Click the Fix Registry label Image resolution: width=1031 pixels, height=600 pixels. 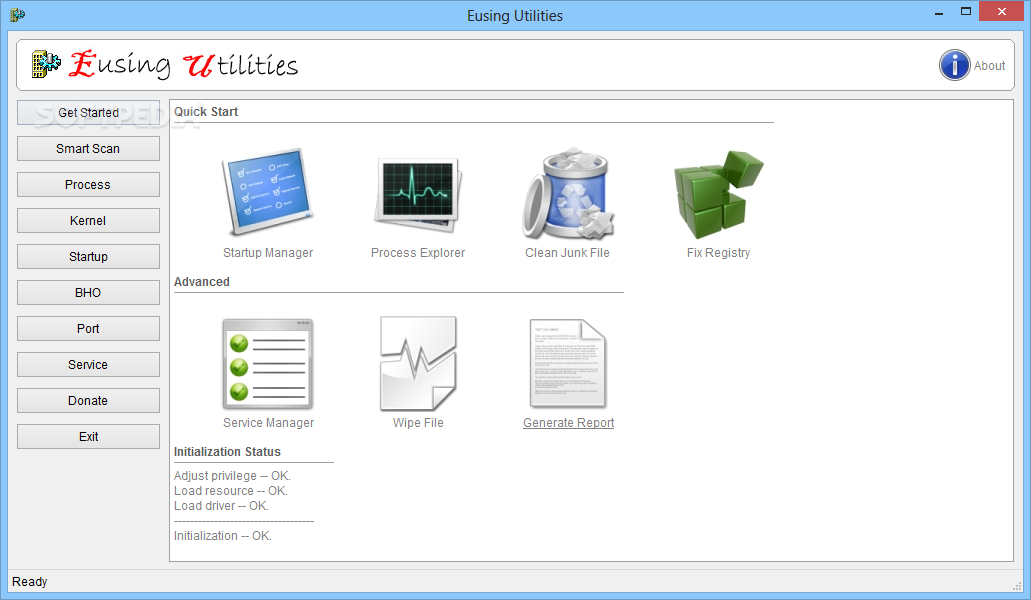point(718,252)
